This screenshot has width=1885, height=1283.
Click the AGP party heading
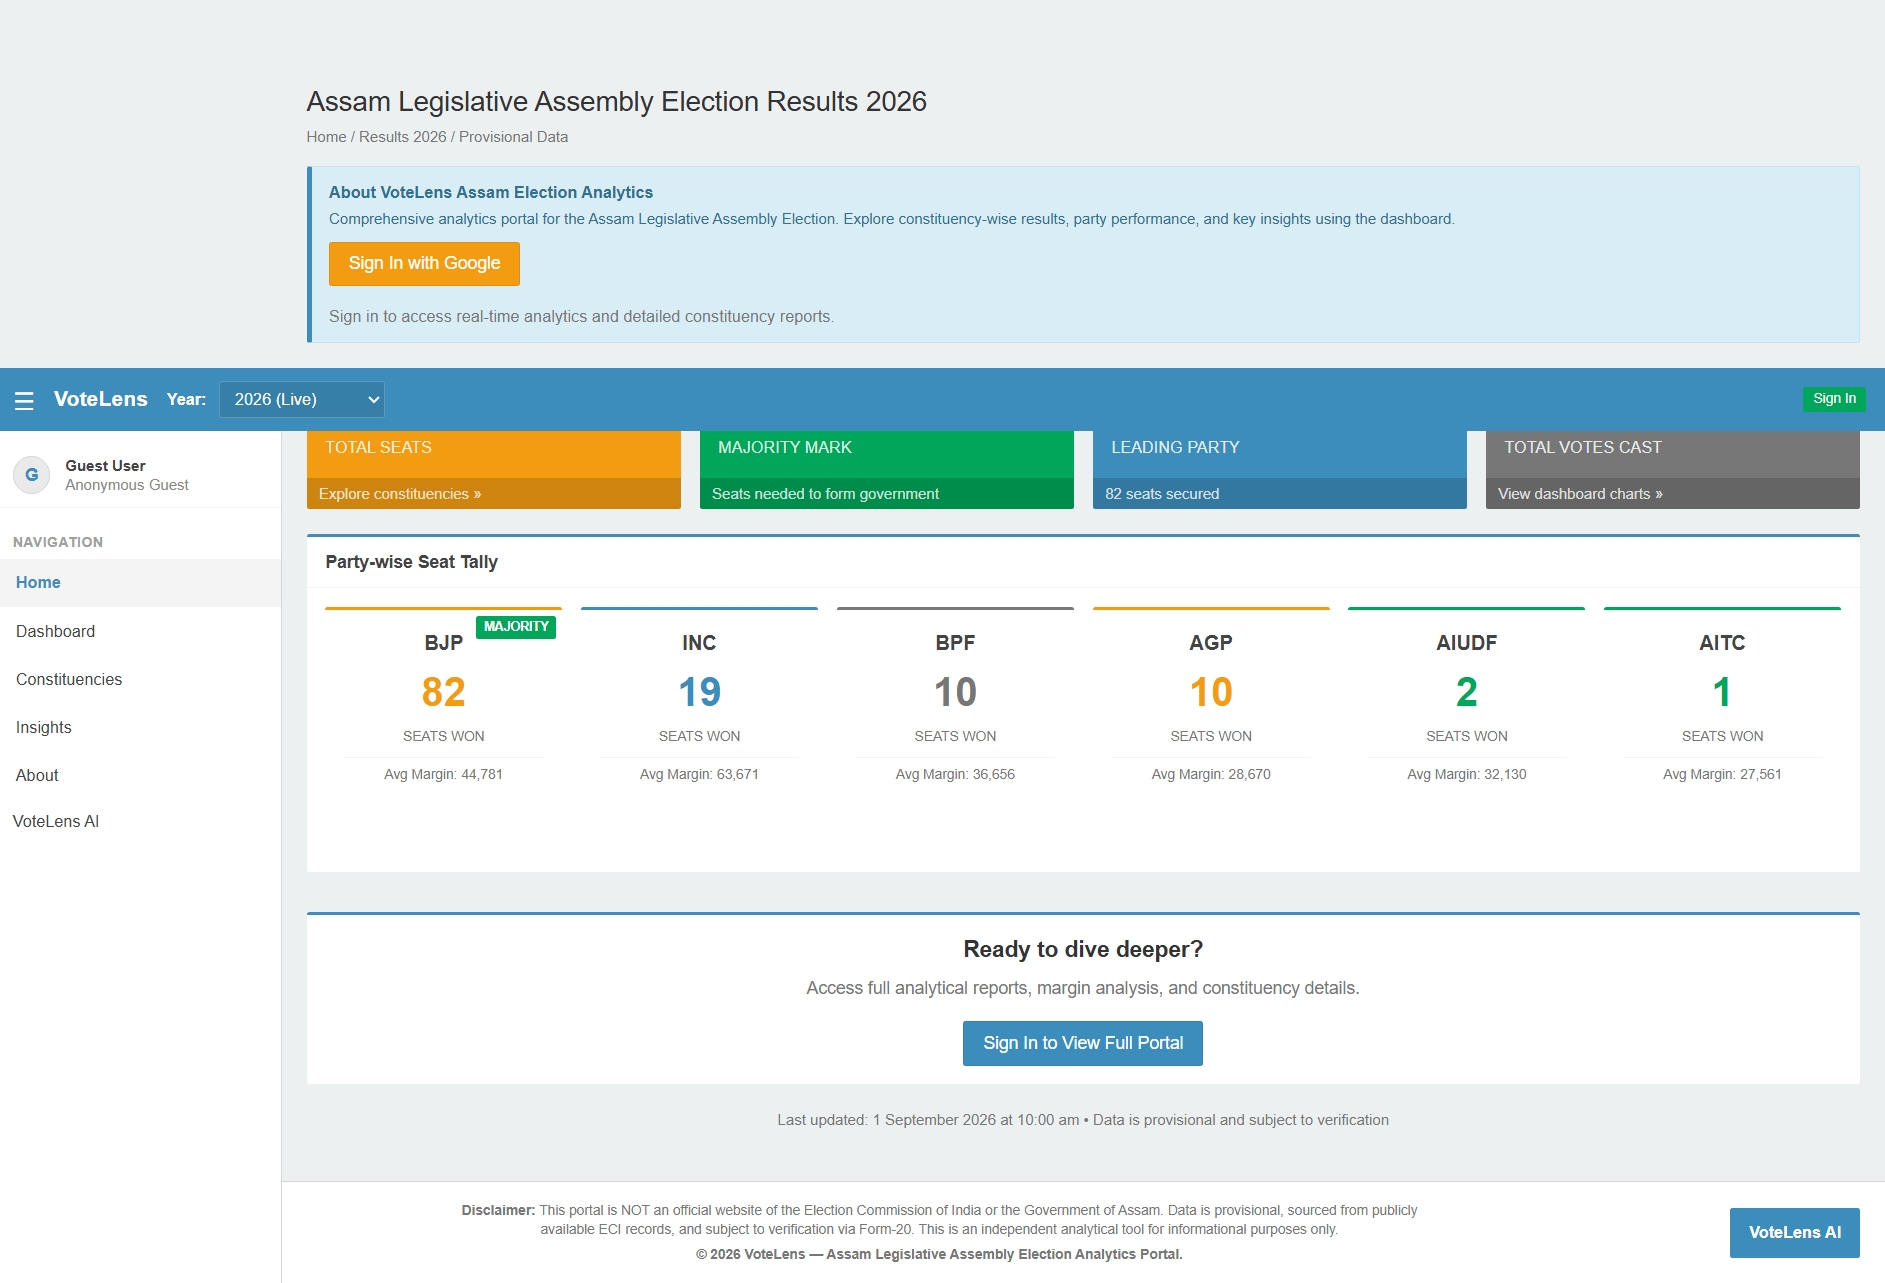tap(1211, 643)
